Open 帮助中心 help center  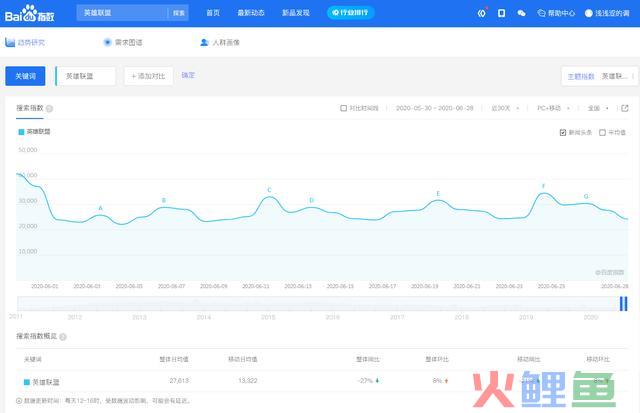pos(556,13)
